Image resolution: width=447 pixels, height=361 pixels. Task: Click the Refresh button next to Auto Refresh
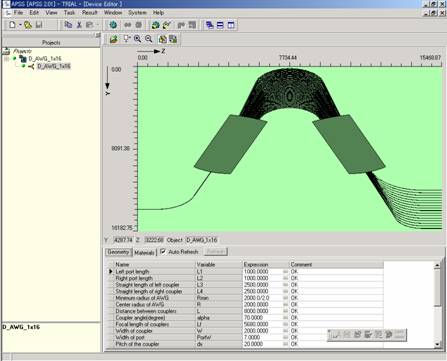pyautogui.click(x=215, y=251)
